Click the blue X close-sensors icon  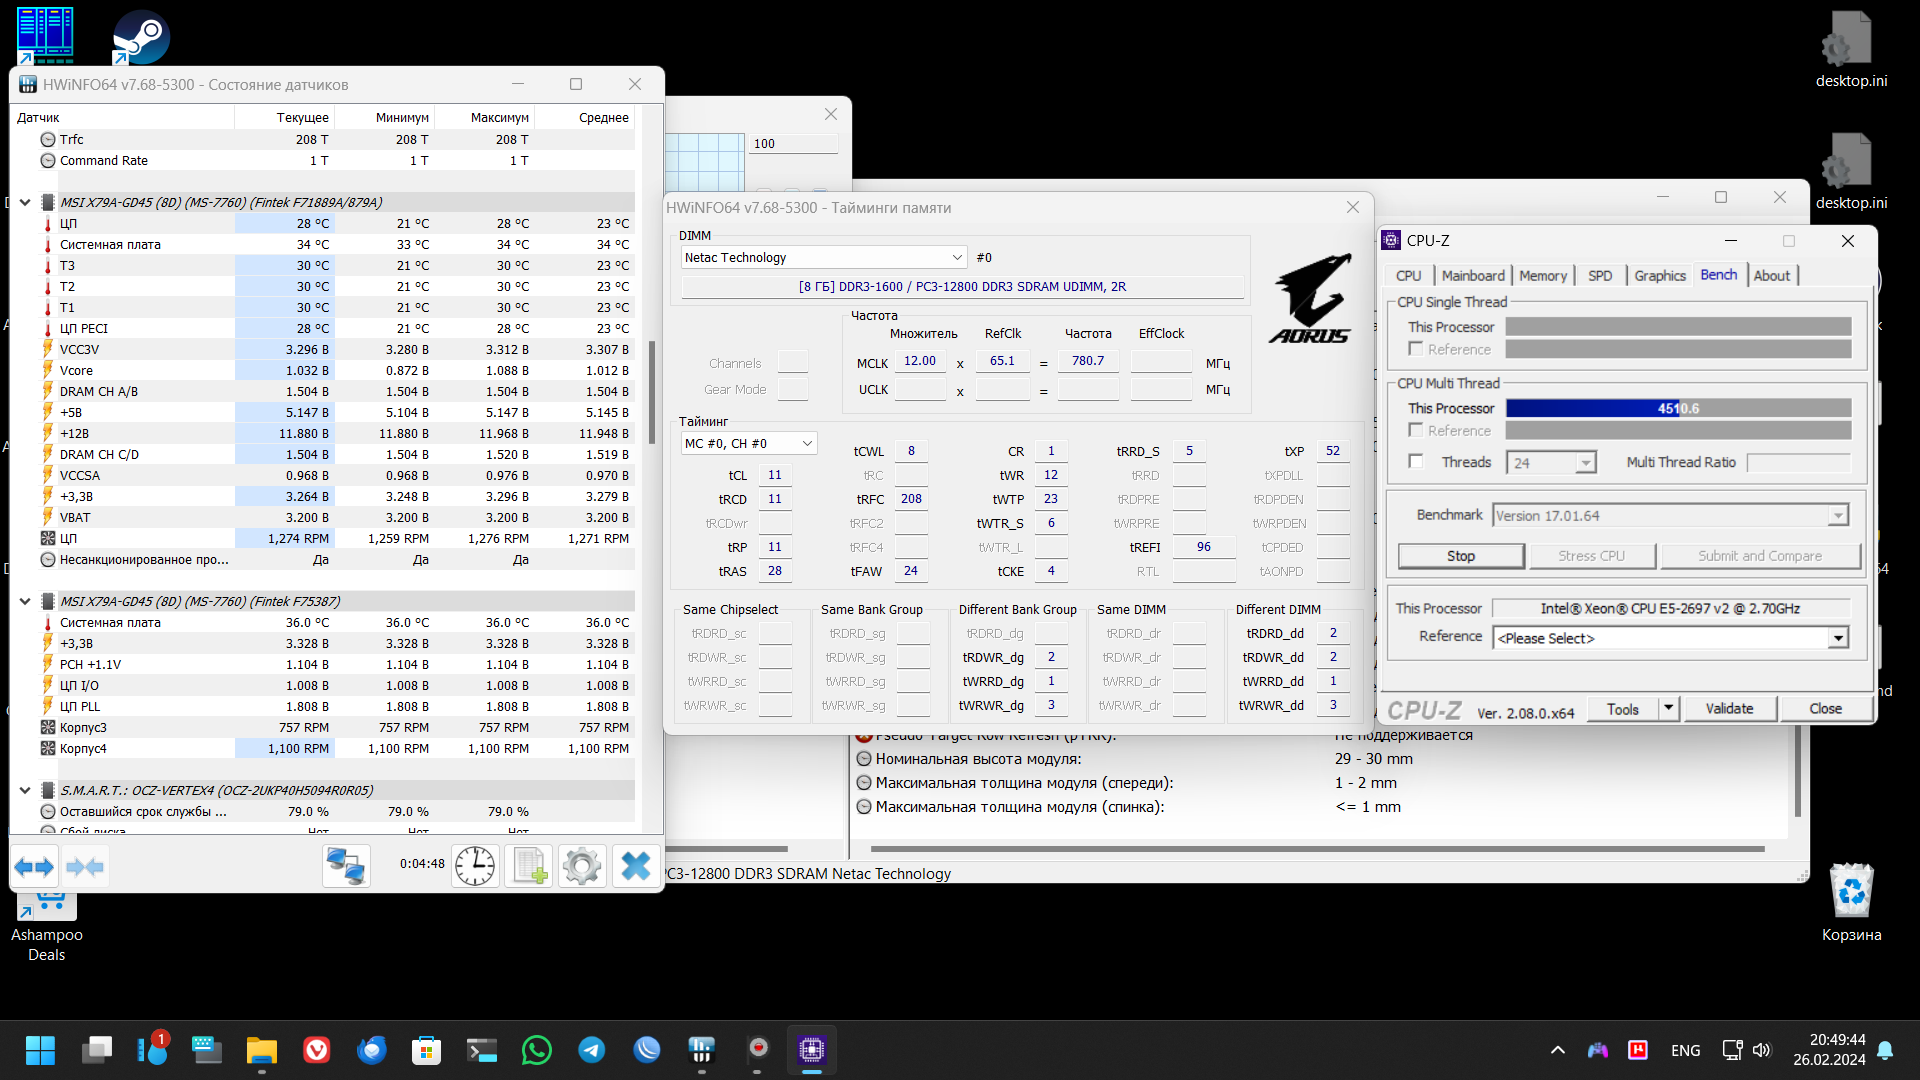pyautogui.click(x=635, y=866)
